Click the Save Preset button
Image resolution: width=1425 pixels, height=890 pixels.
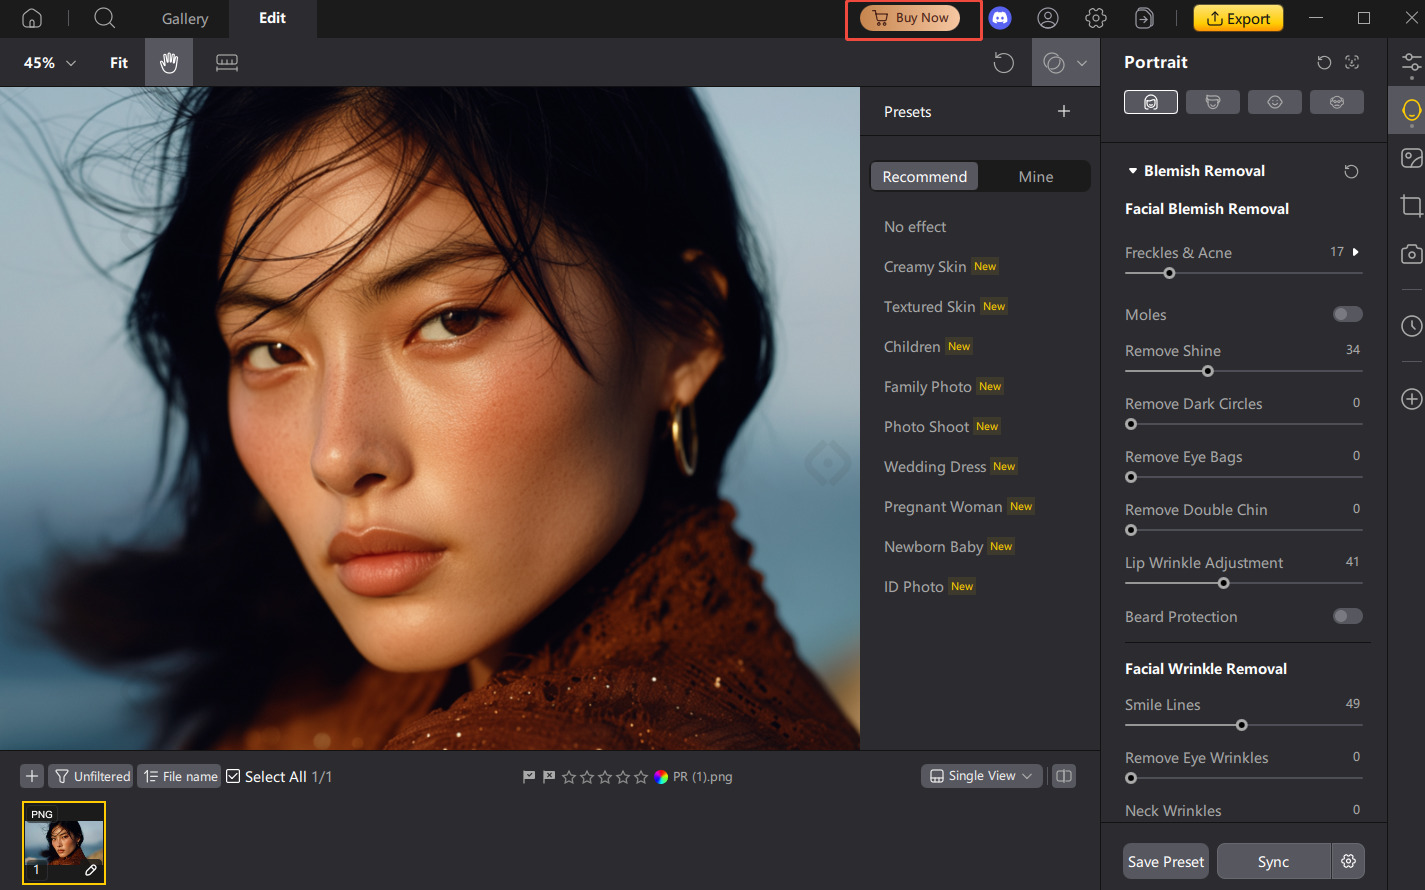[x=1165, y=862]
